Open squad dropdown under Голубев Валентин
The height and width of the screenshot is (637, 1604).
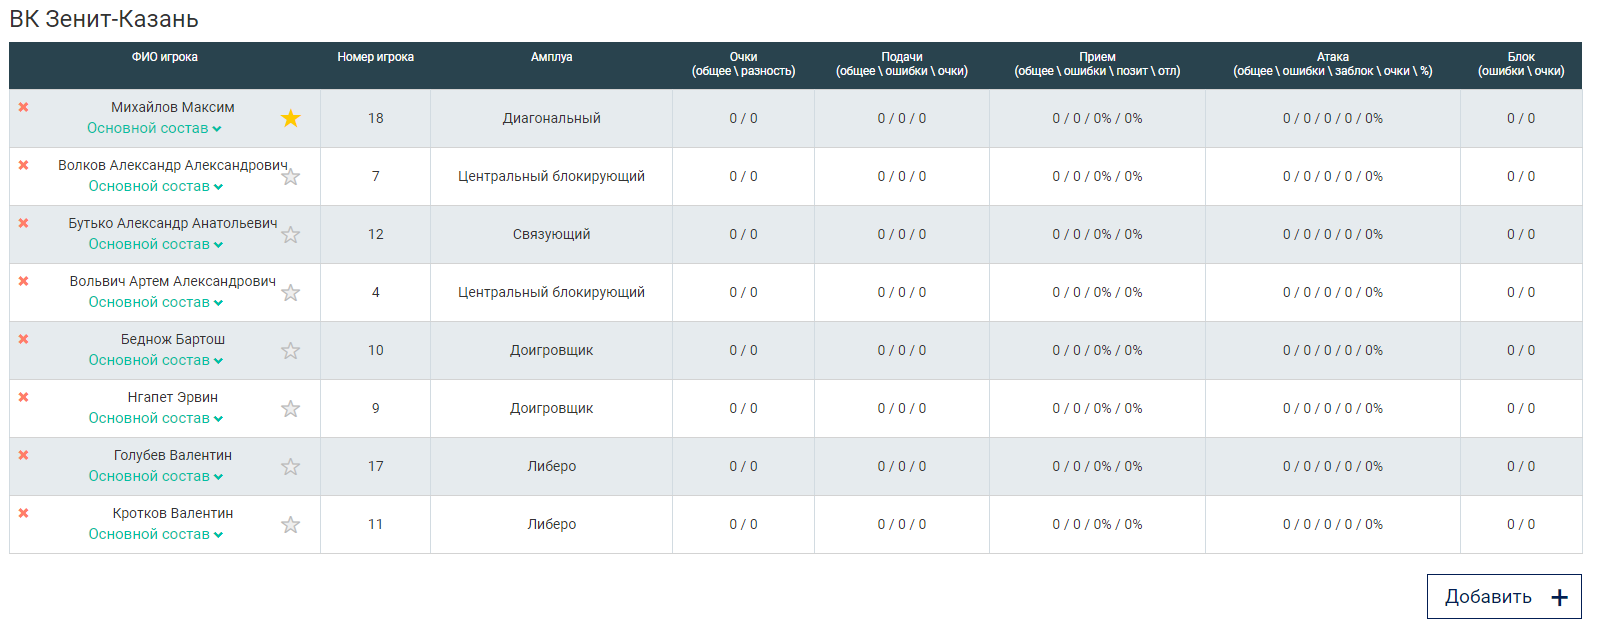tap(155, 476)
